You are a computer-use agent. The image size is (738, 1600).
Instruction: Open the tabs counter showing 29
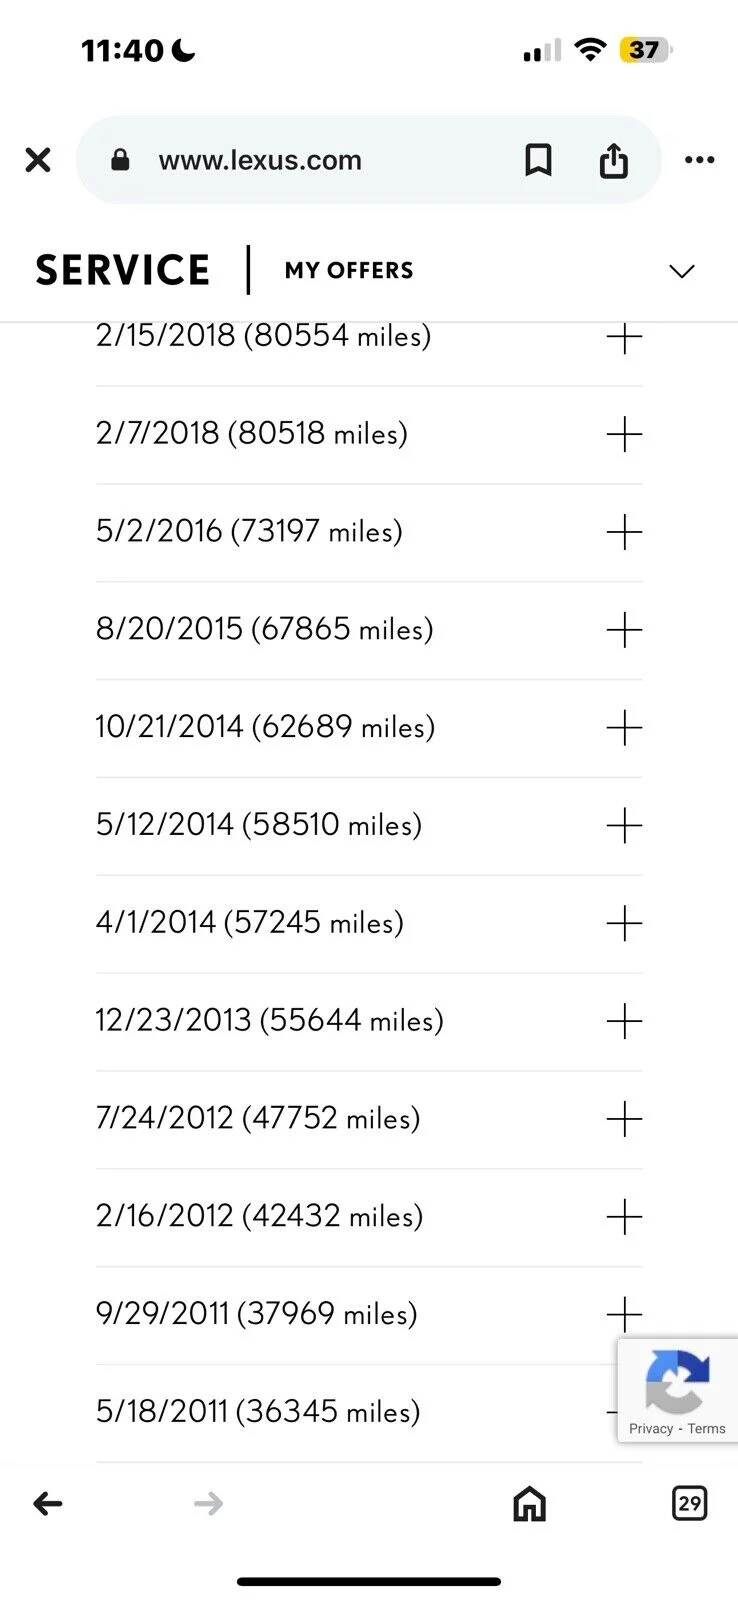tap(689, 1503)
